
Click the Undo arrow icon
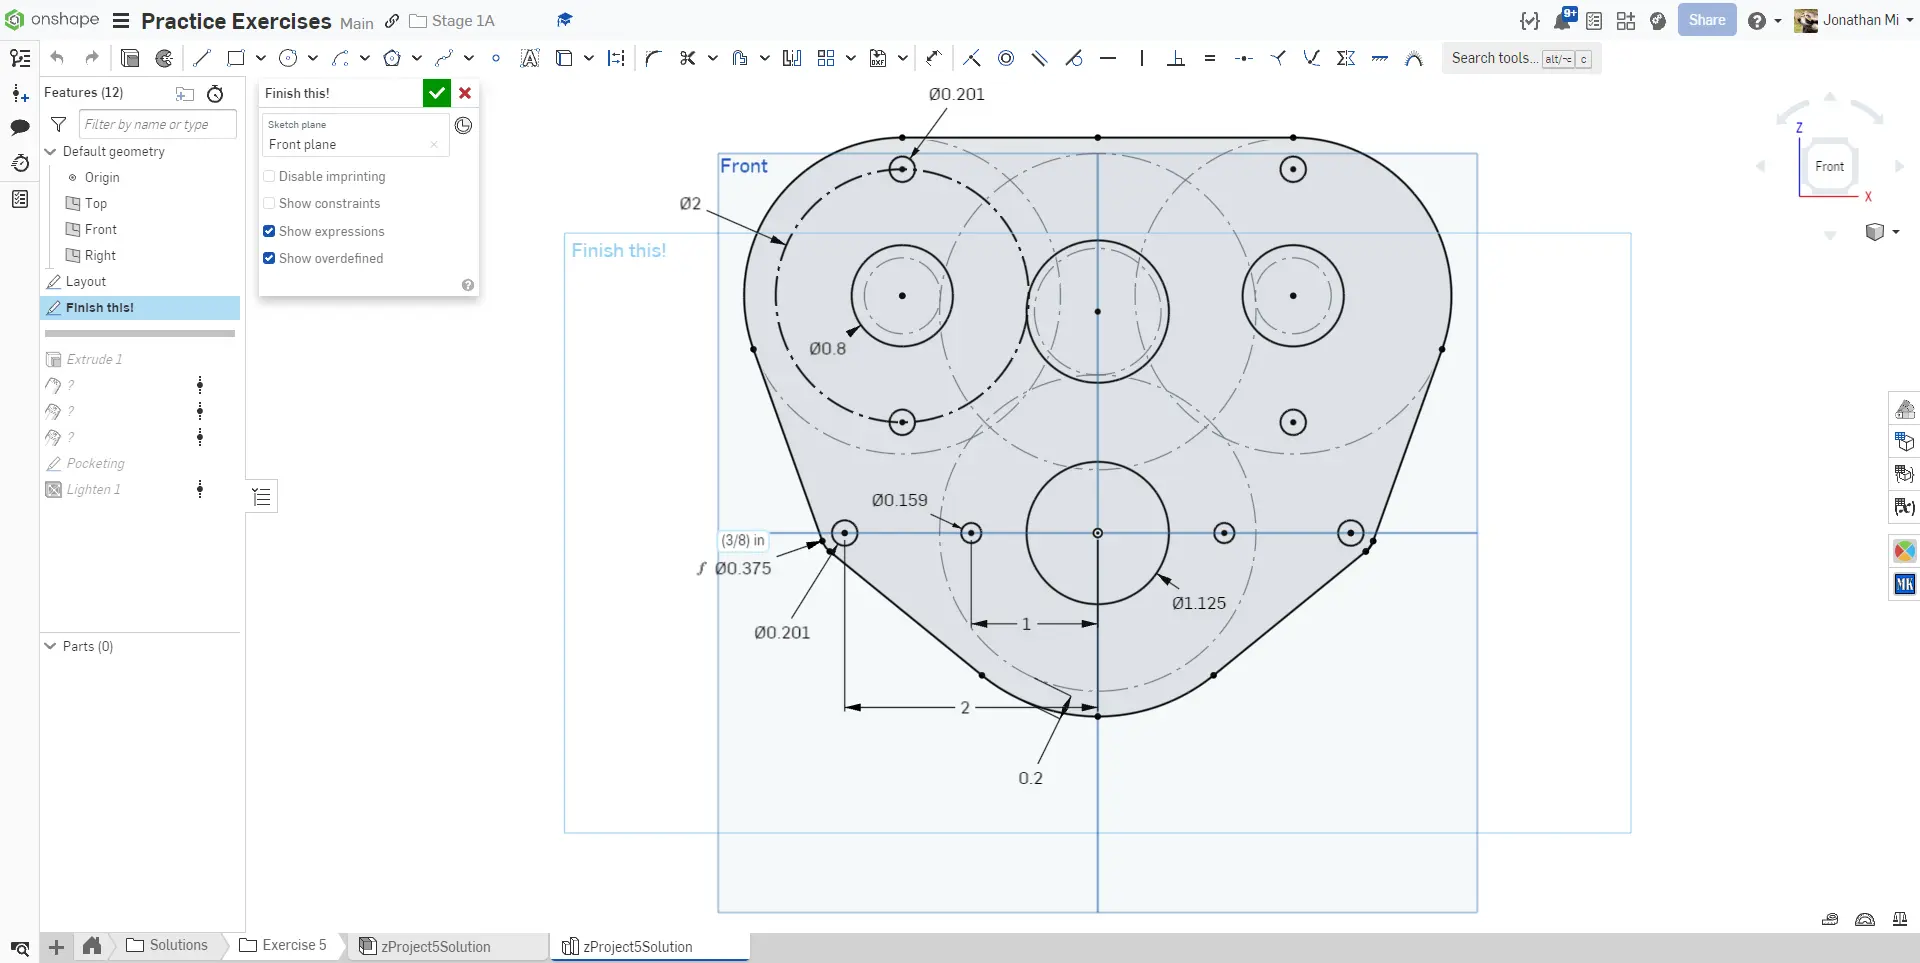point(57,58)
